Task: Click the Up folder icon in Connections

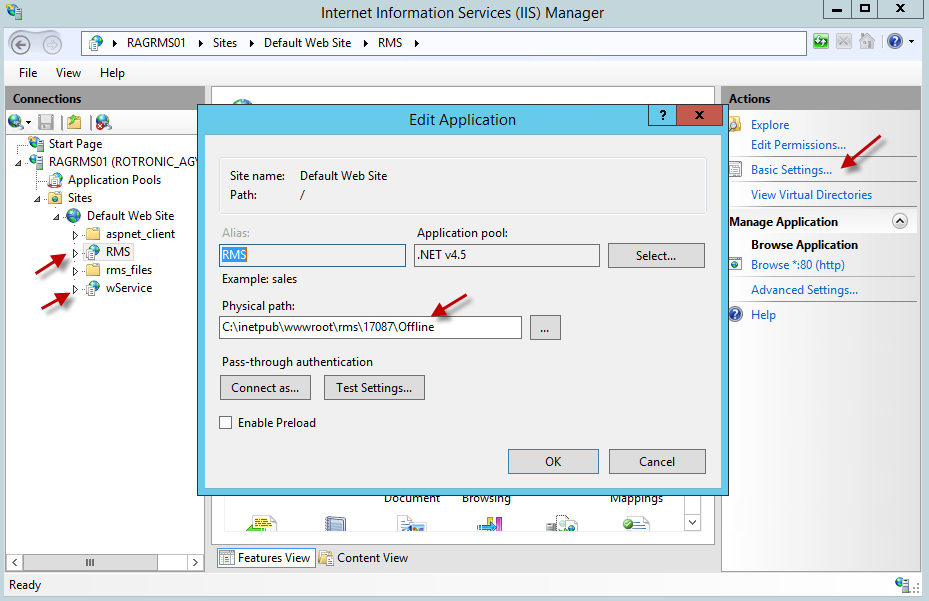Action: [74, 122]
